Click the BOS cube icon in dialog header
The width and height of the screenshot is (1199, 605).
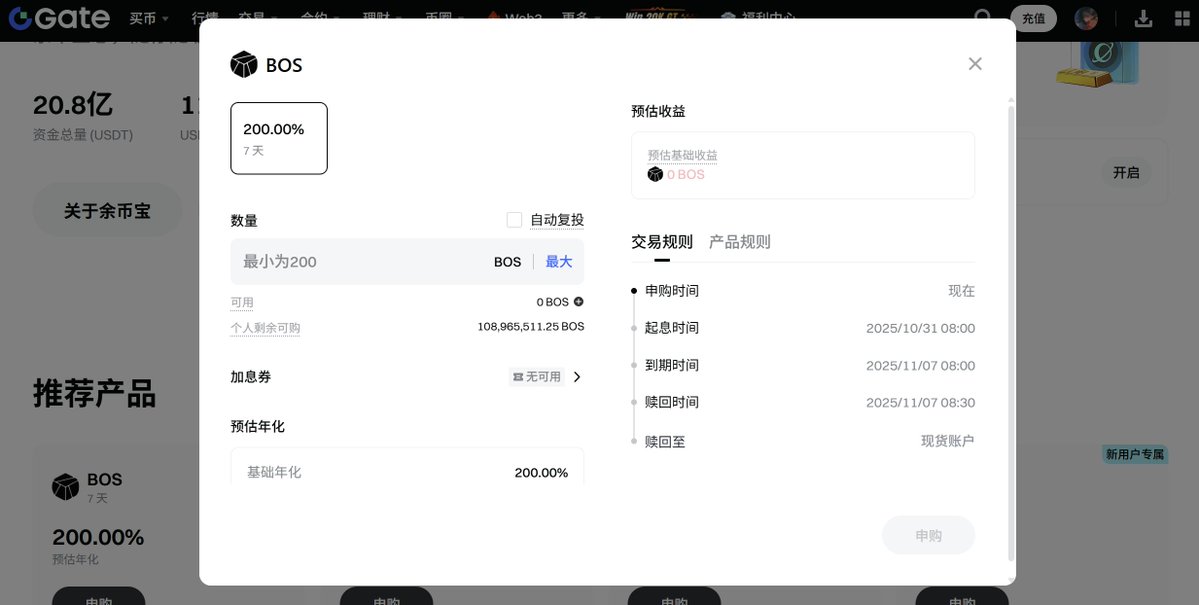pyautogui.click(x=244, y=64)
